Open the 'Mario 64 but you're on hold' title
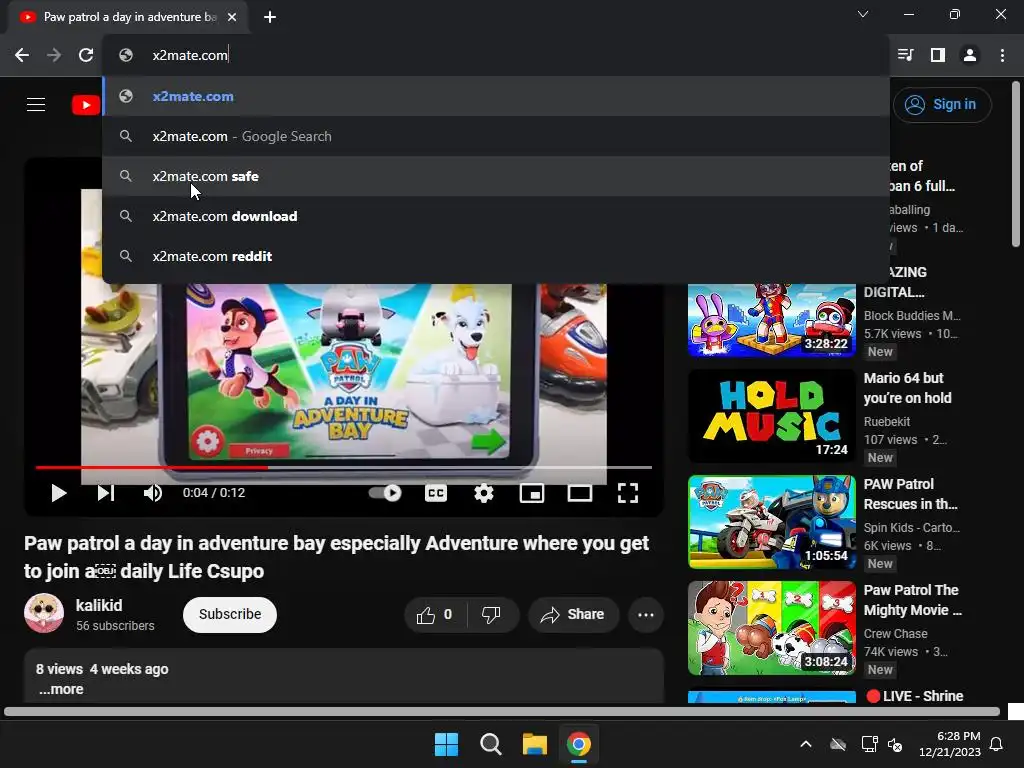 pos(907,388)
